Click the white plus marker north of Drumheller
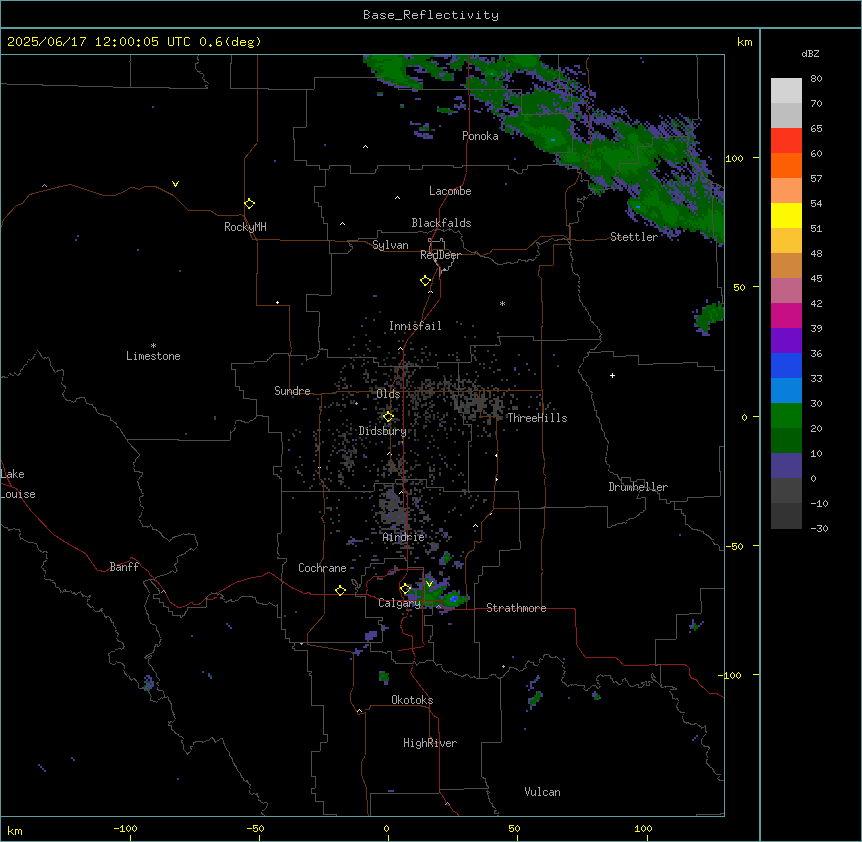This screenshot has width=862, height=842. click(x=612, y=375)
